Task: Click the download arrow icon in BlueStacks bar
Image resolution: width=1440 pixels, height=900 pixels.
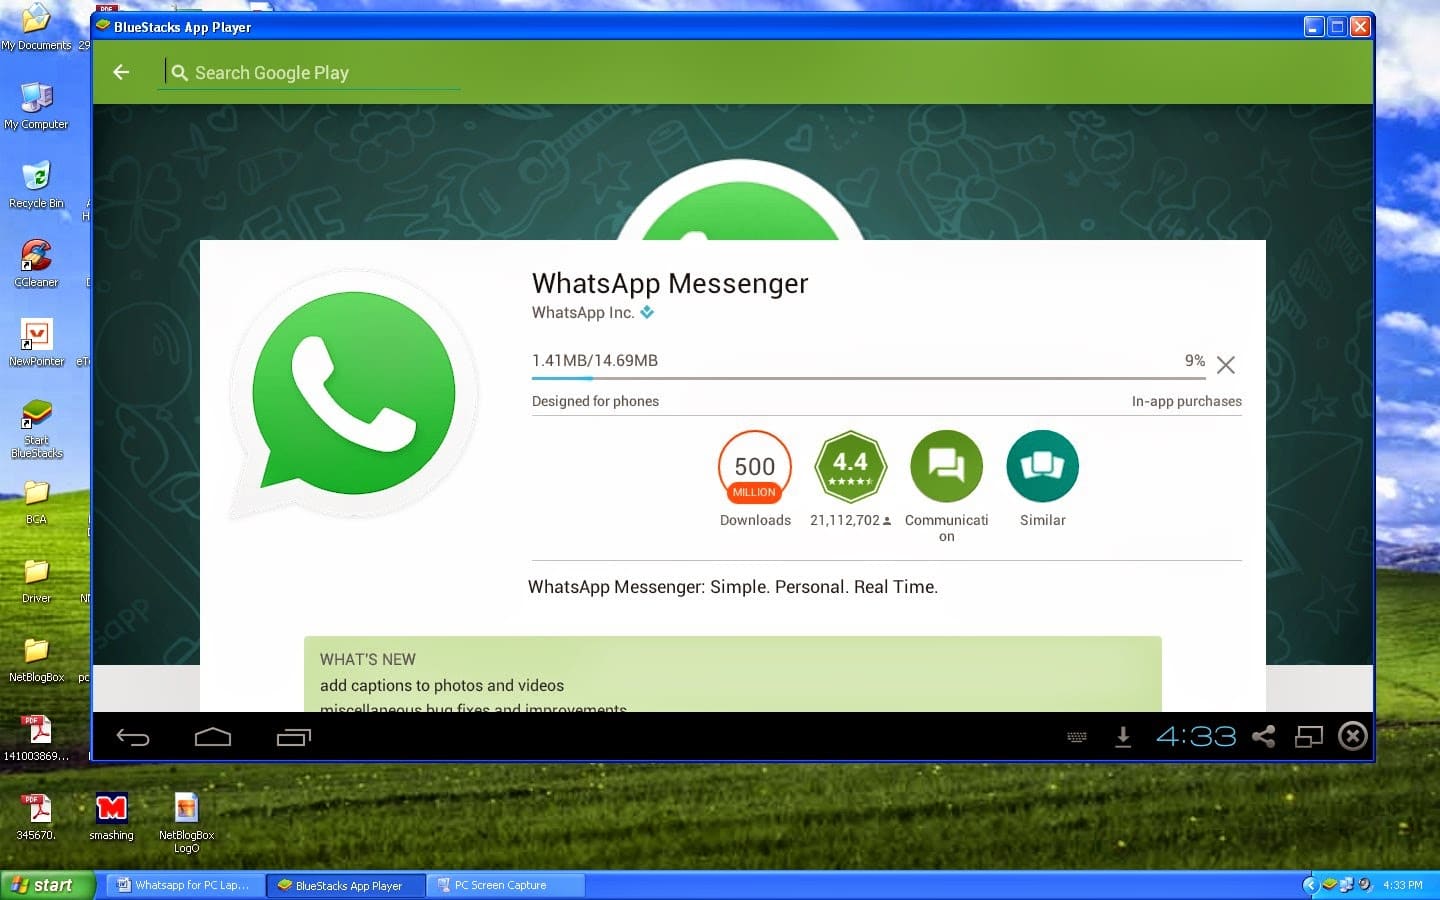Action: (x=1123, y=737)
